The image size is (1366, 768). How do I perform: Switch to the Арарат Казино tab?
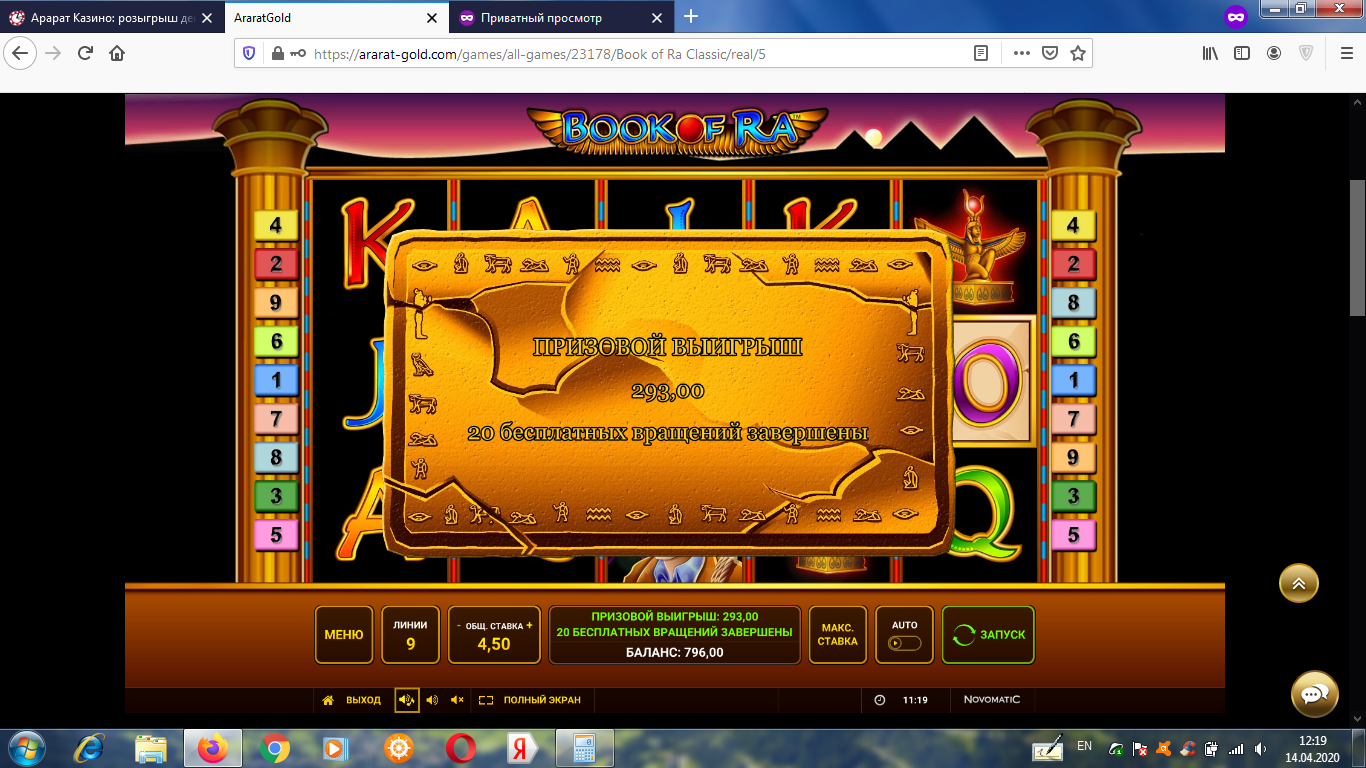point(112,18)
